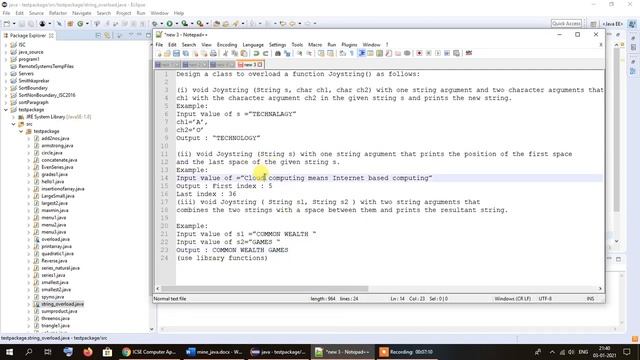Screen dimensions: 640x360
Task: Click Notepad++ horizontal scroll right arrow
Action: pos(600,289)
